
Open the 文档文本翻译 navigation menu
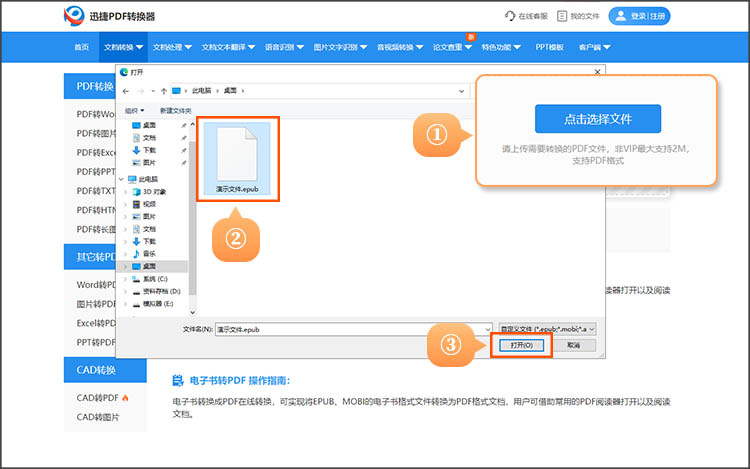(228, 47)
